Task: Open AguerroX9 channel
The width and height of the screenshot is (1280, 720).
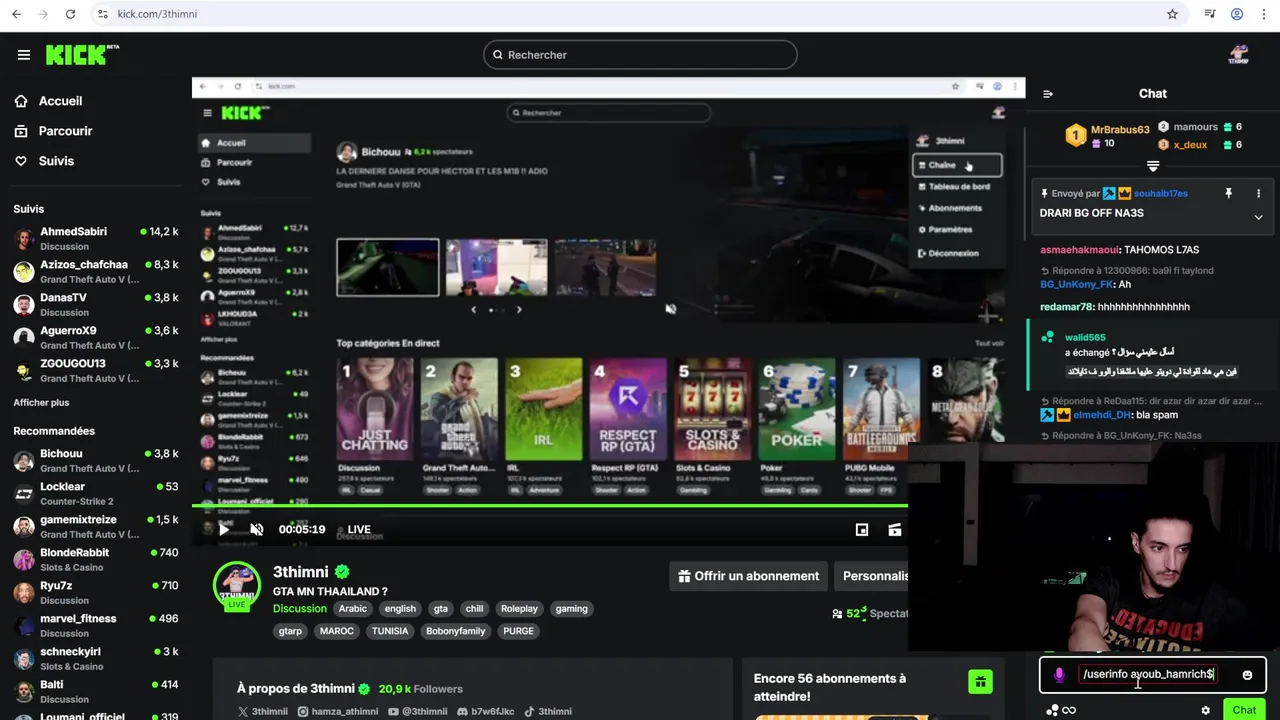Action: pos(96,337)
